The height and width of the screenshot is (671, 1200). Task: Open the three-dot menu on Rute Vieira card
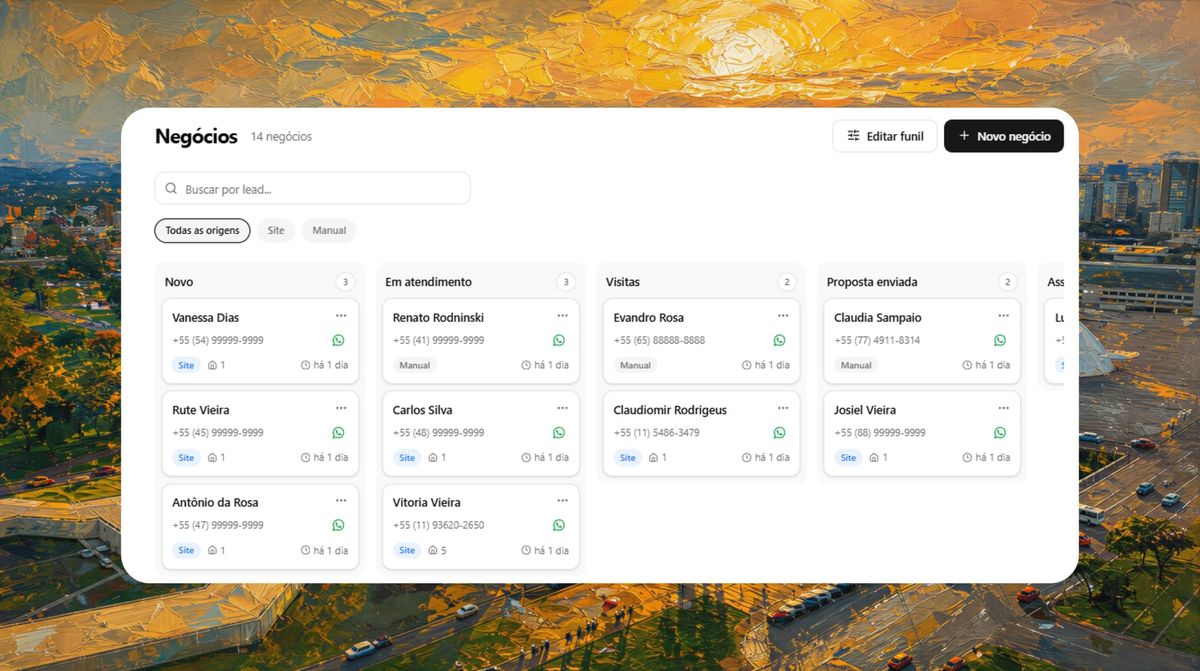click(x=341, y=408)
